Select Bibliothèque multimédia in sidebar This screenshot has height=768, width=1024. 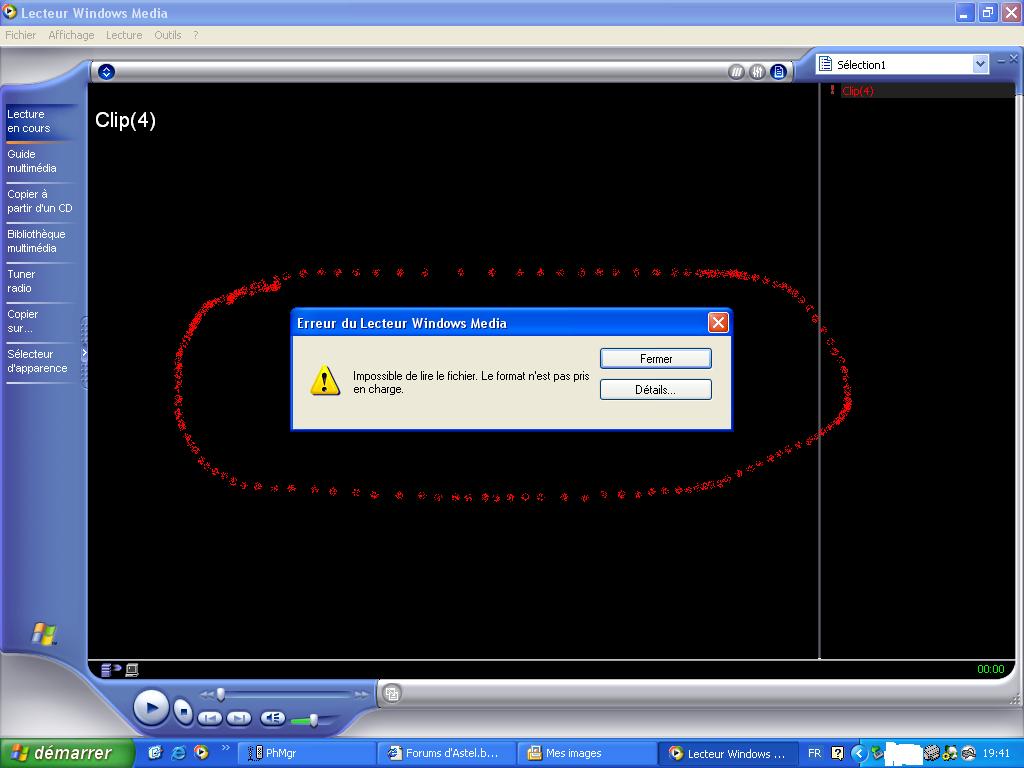[36, 241]
